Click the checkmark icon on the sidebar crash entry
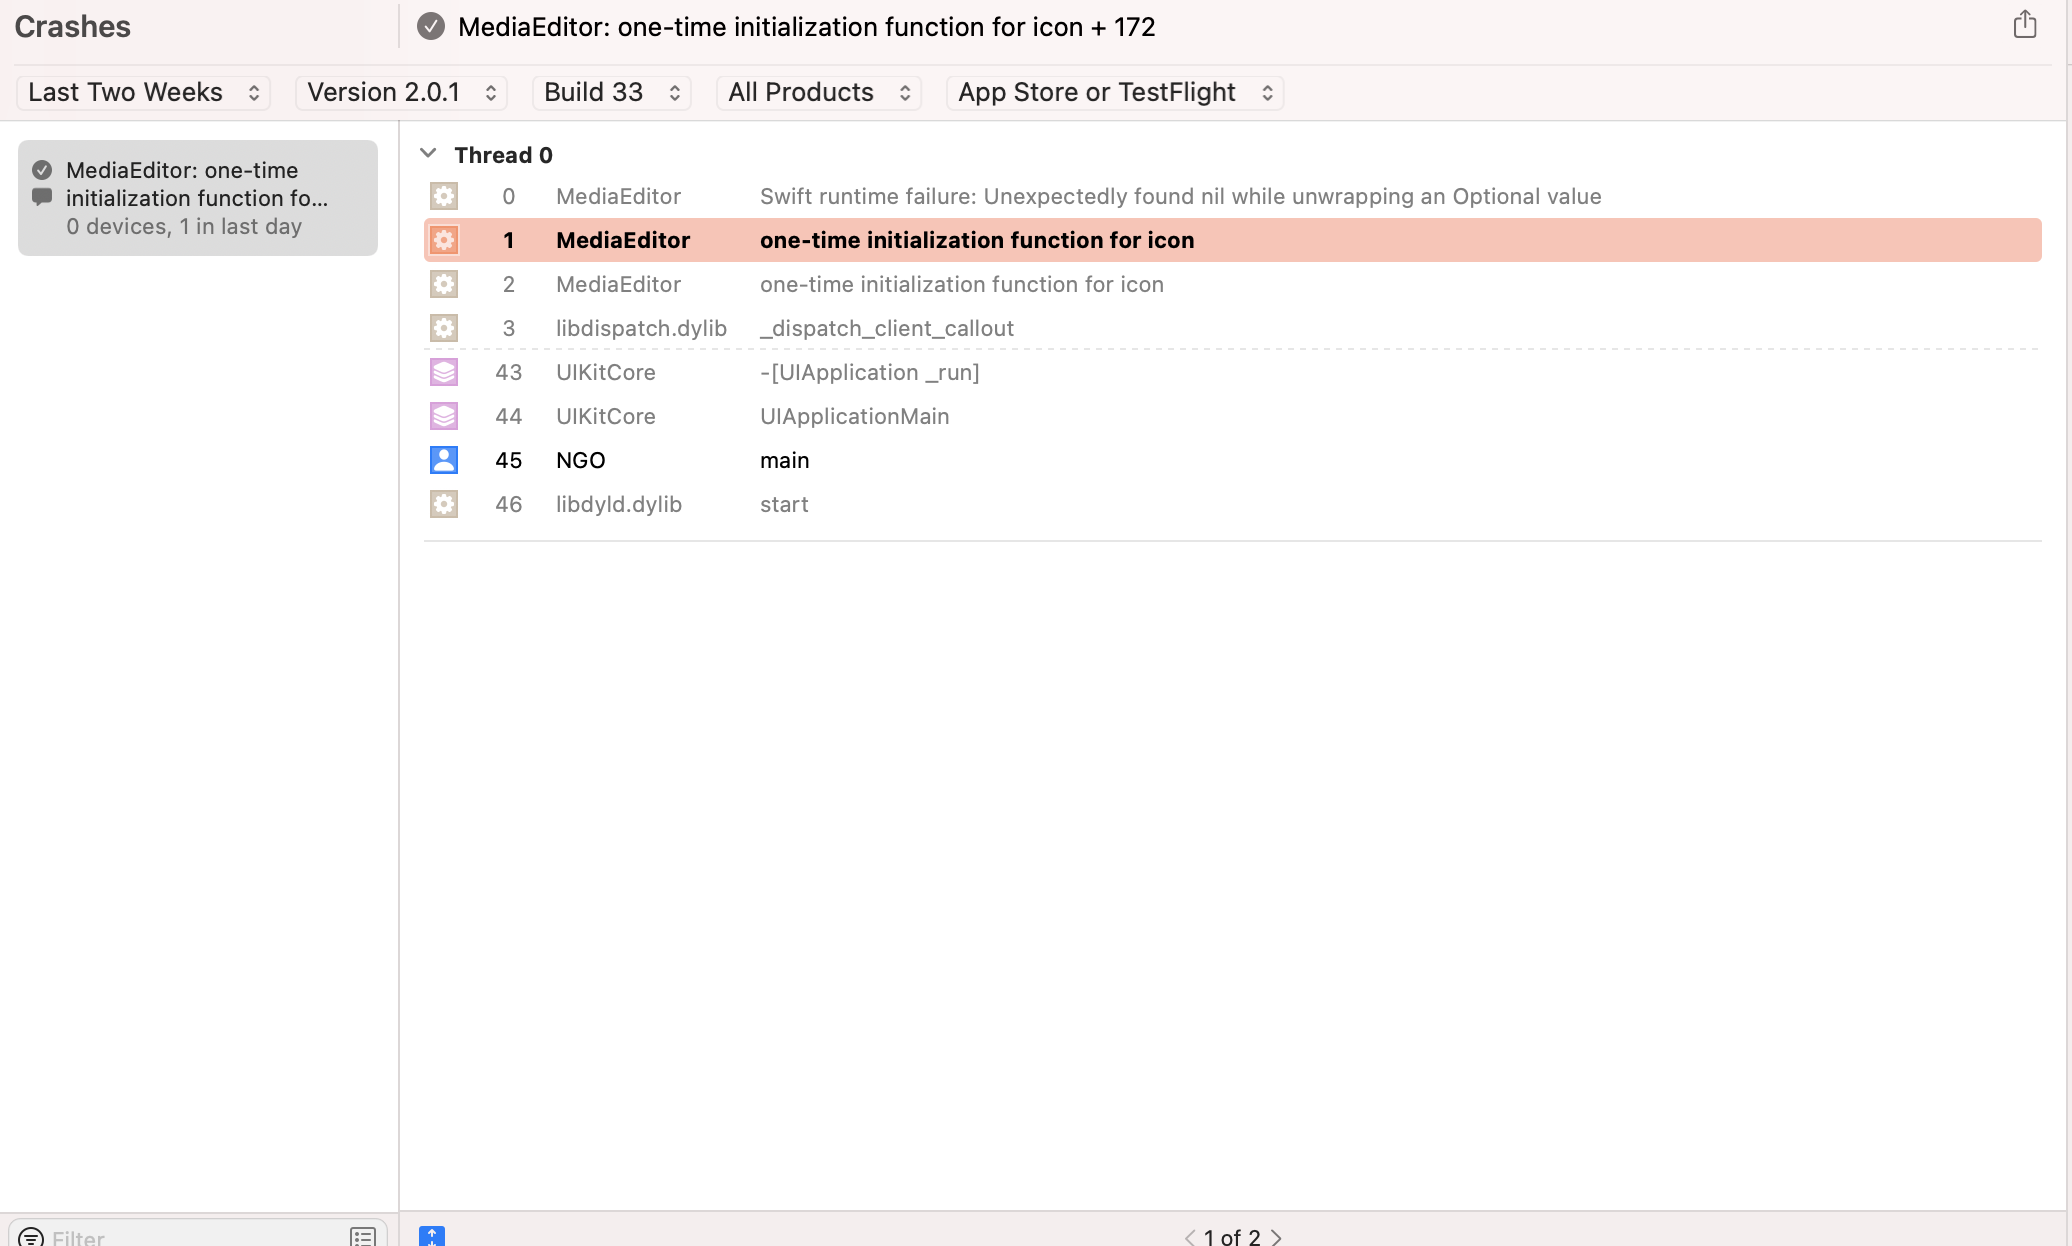Screen dimensions: 2072x1246 (x=42, y=170)
